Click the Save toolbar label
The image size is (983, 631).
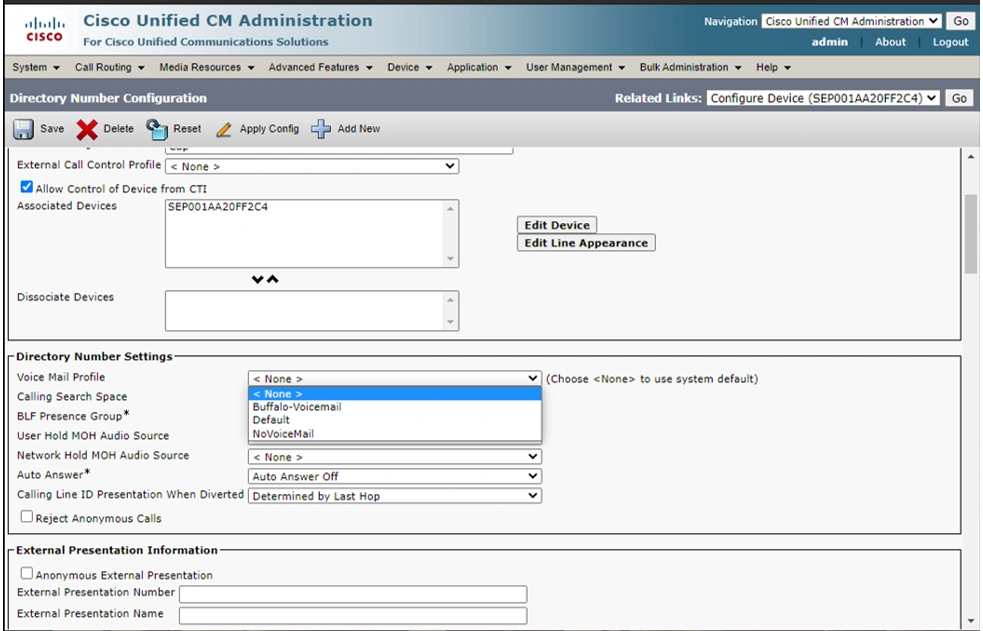pos(52,129)
